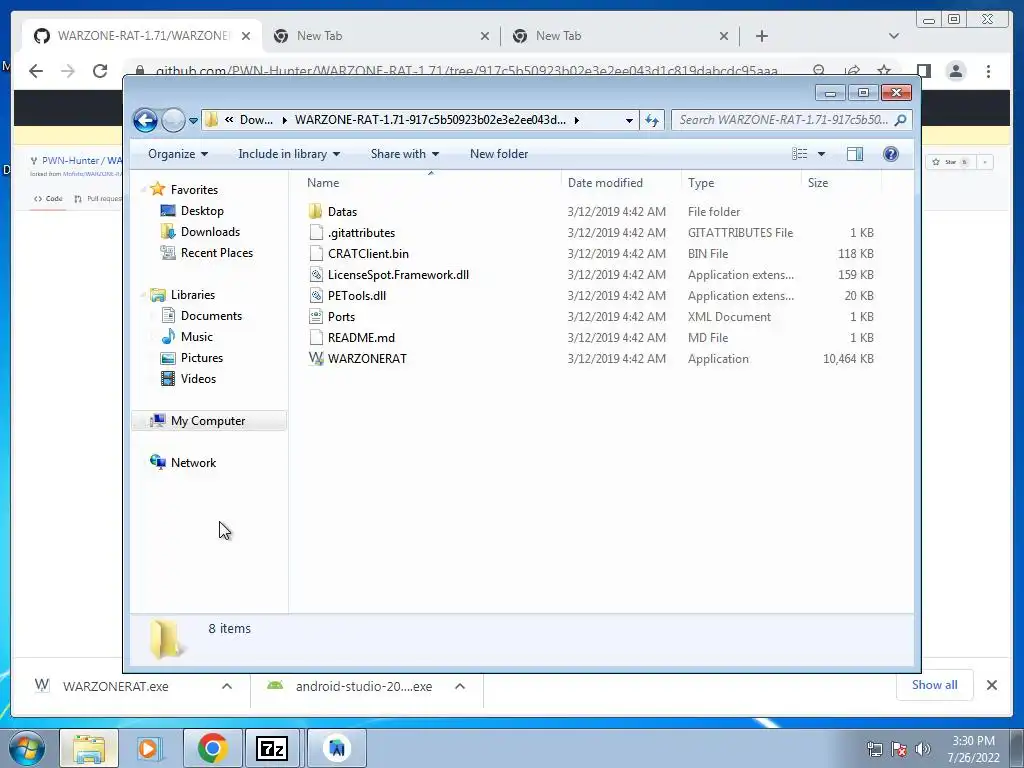This screenshot has width=1024, height=768.
Task: Open the Pictures library
Action: pyautogui.click(x=201, y=358)
